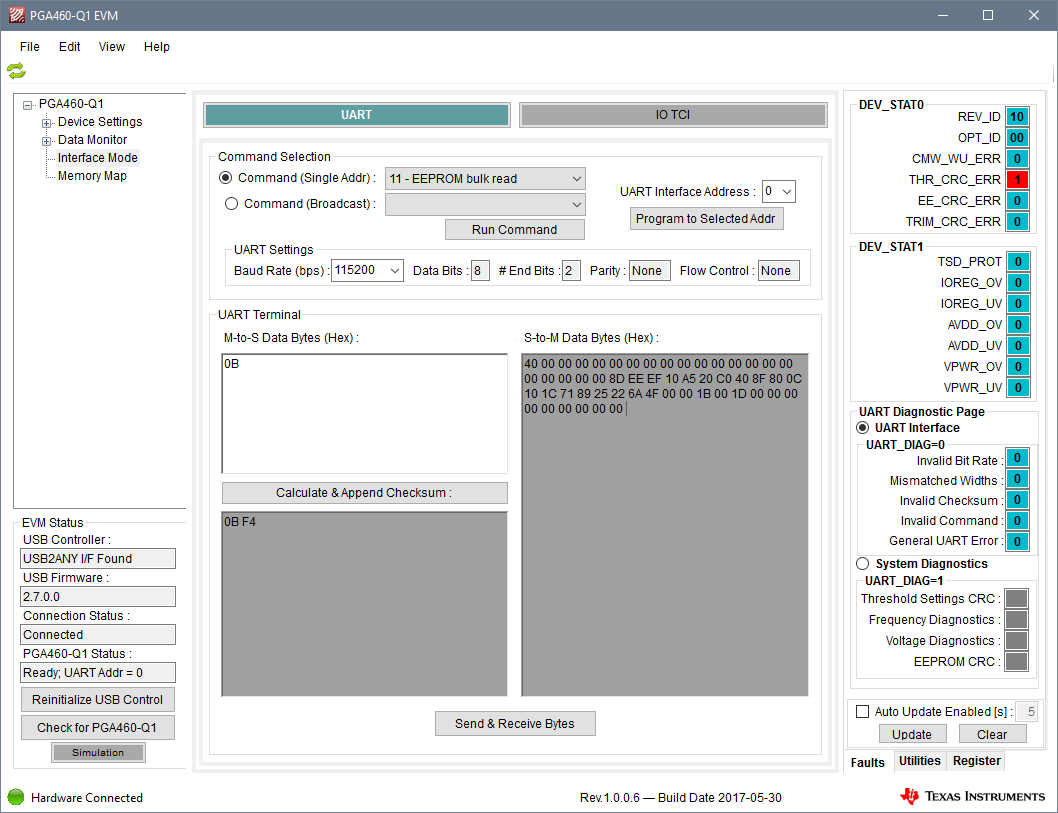Select Data Monitor in the tree
This screenshot has width=1058, height=813.
pyautogui.click(x=92, y=140)
